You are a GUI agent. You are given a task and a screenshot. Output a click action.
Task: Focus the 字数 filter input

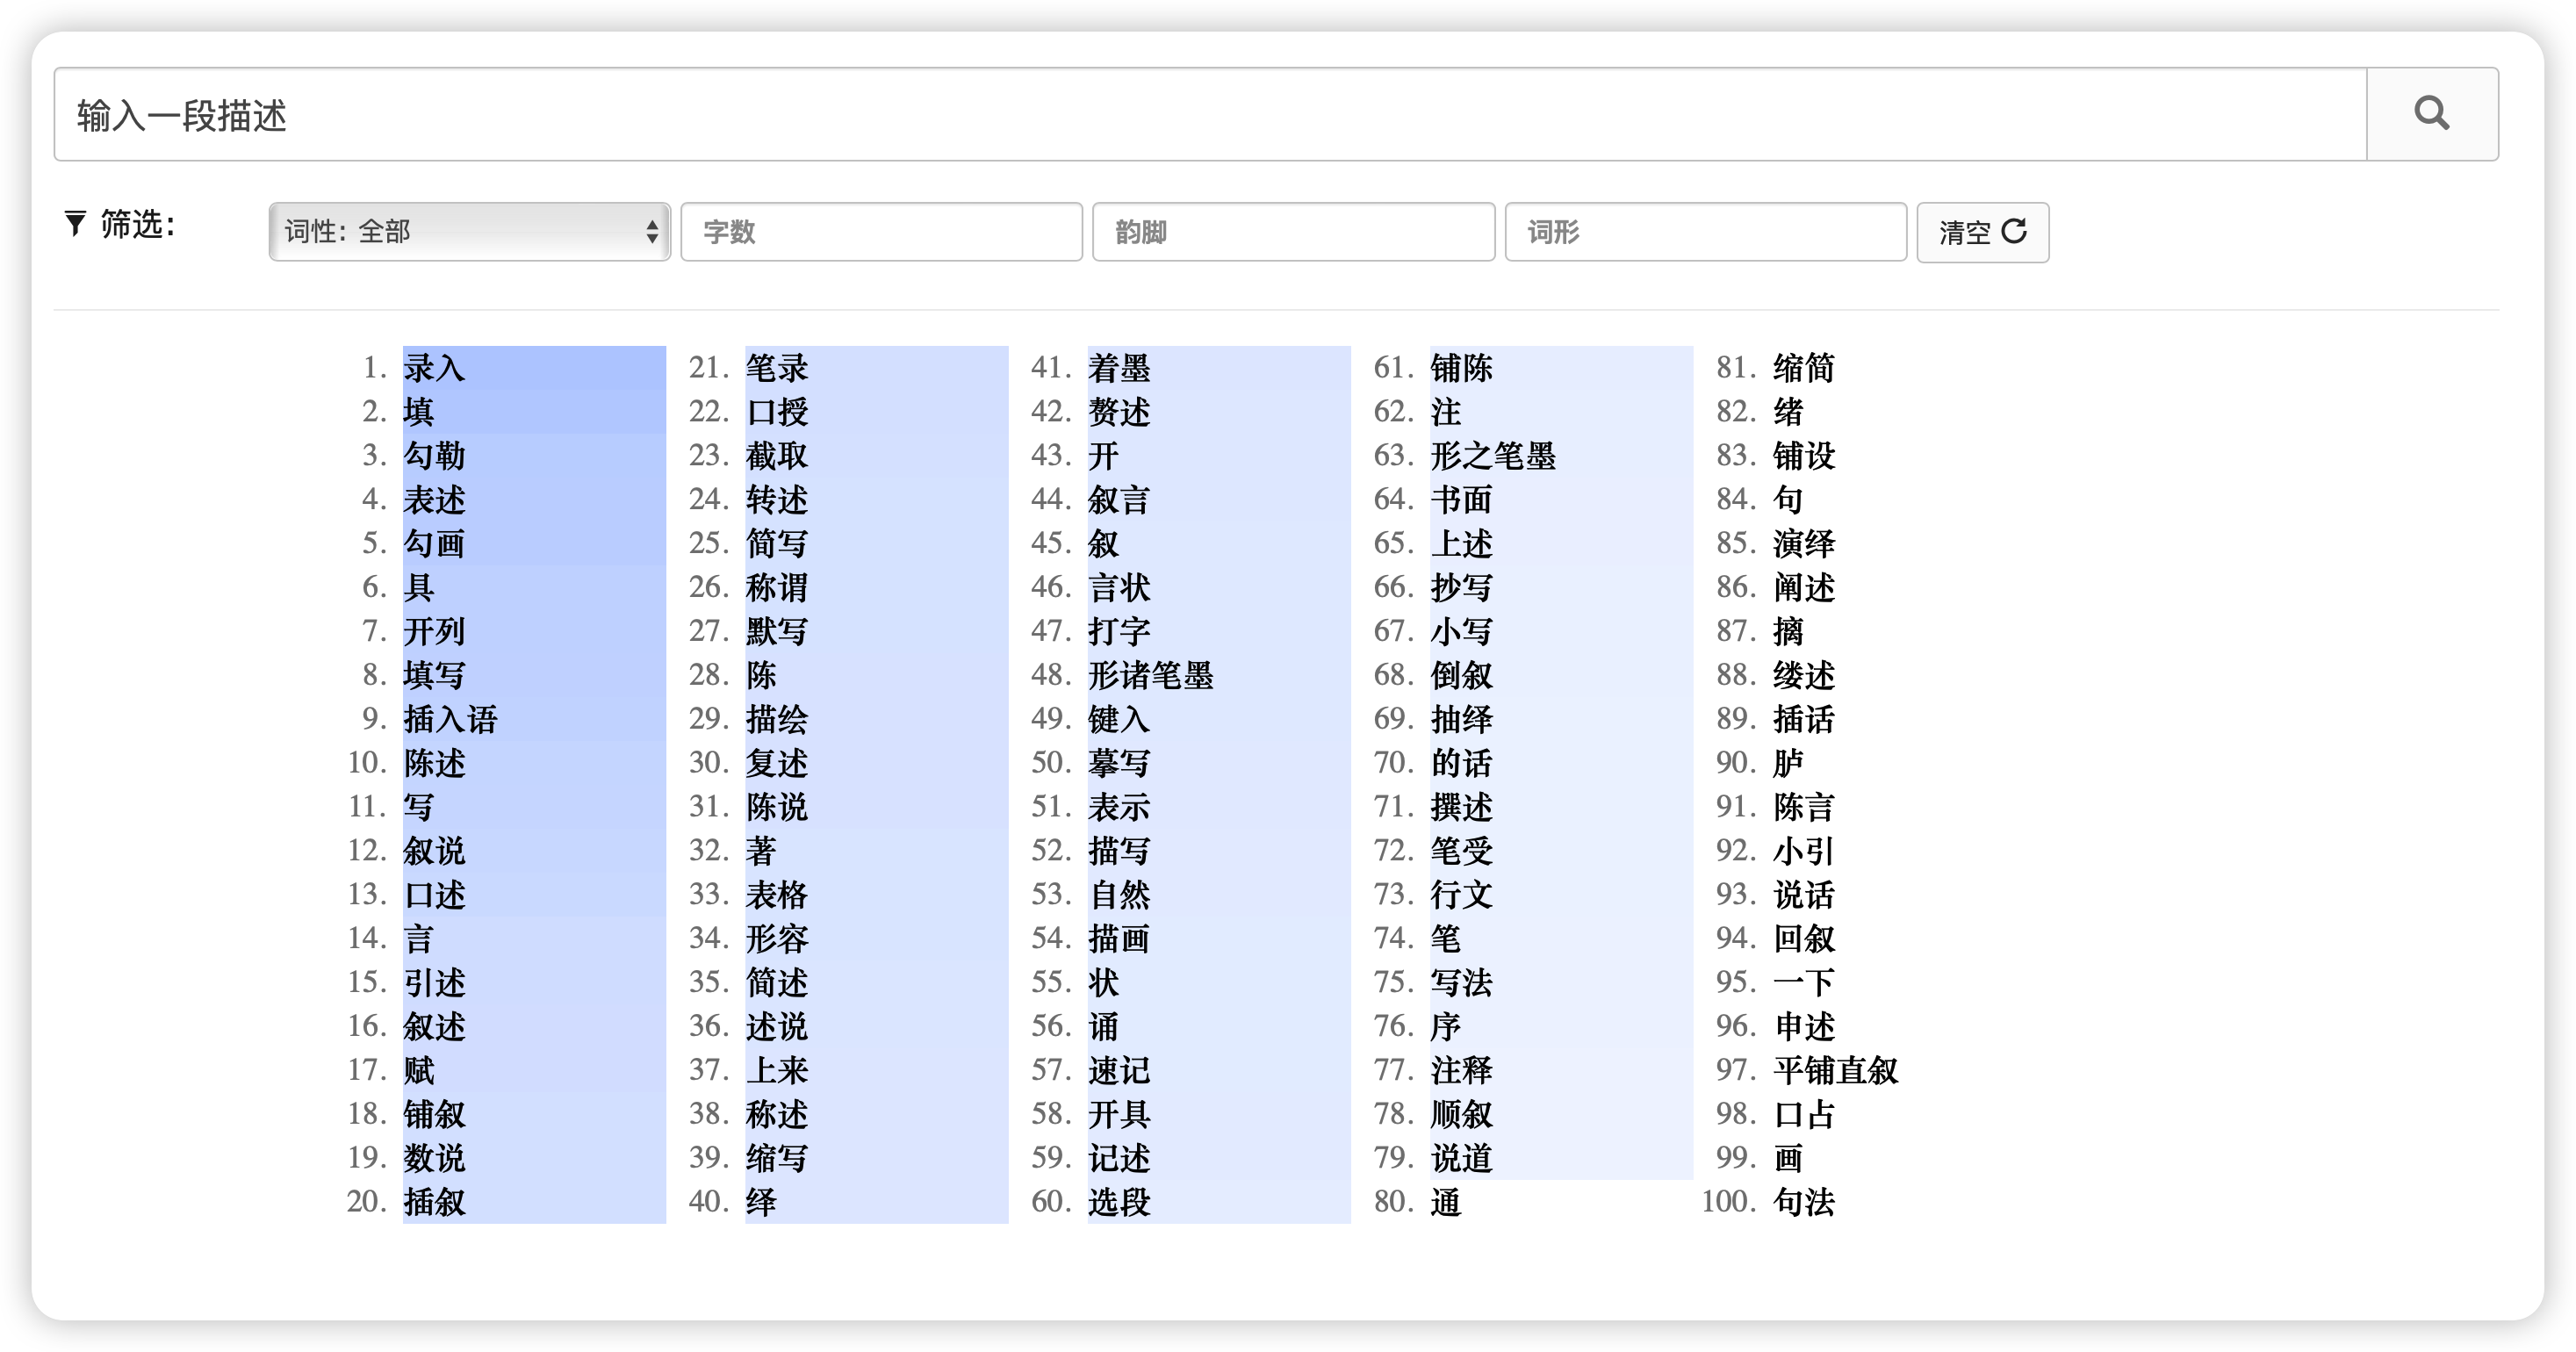tap(881, 232)
